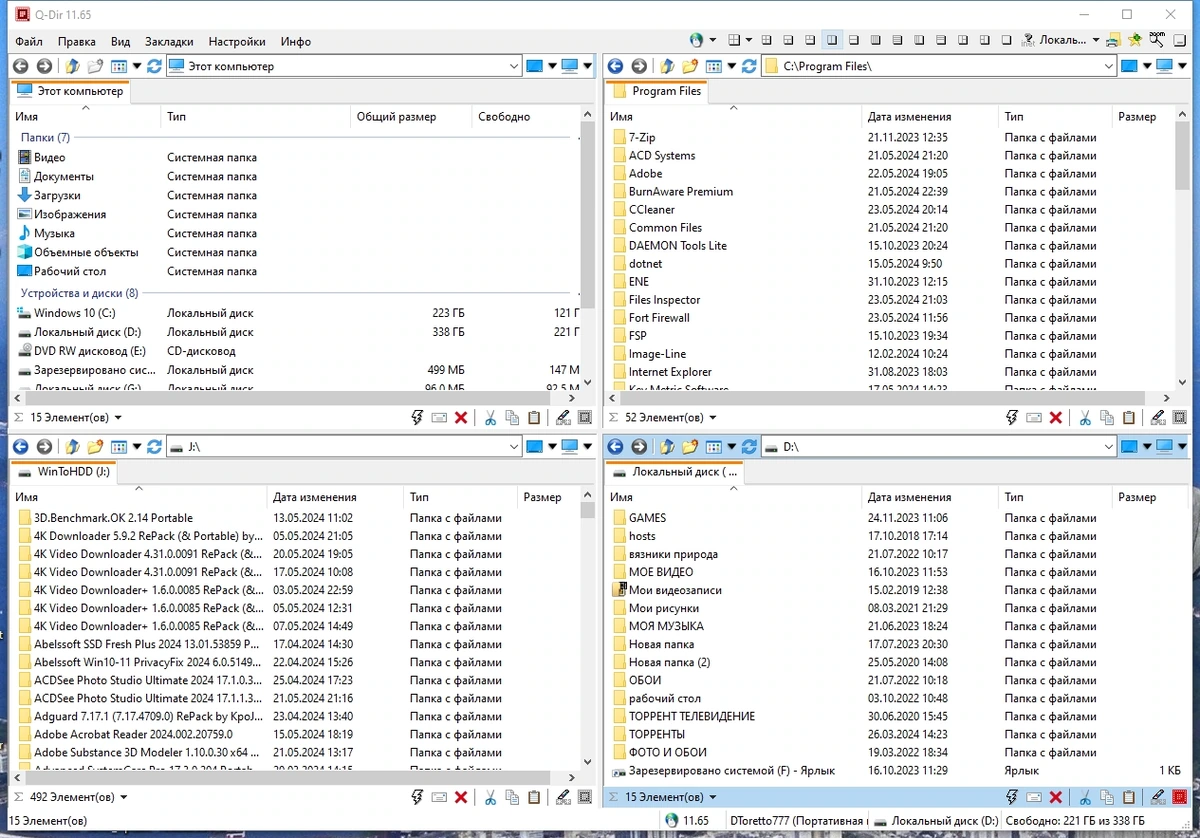The width and height of the screenshot is (1200, 838).
Task: Create new folder in the D:\ pane toolbar
Action: tap(689, 446)
